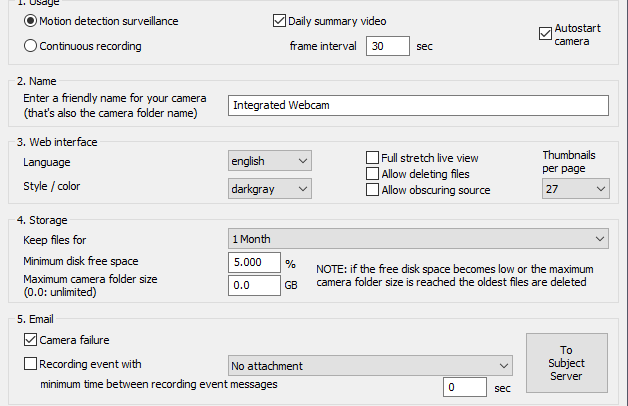628x406 pixels.
Task: Open the Keep files for dropdown
Action: (418, 239)
